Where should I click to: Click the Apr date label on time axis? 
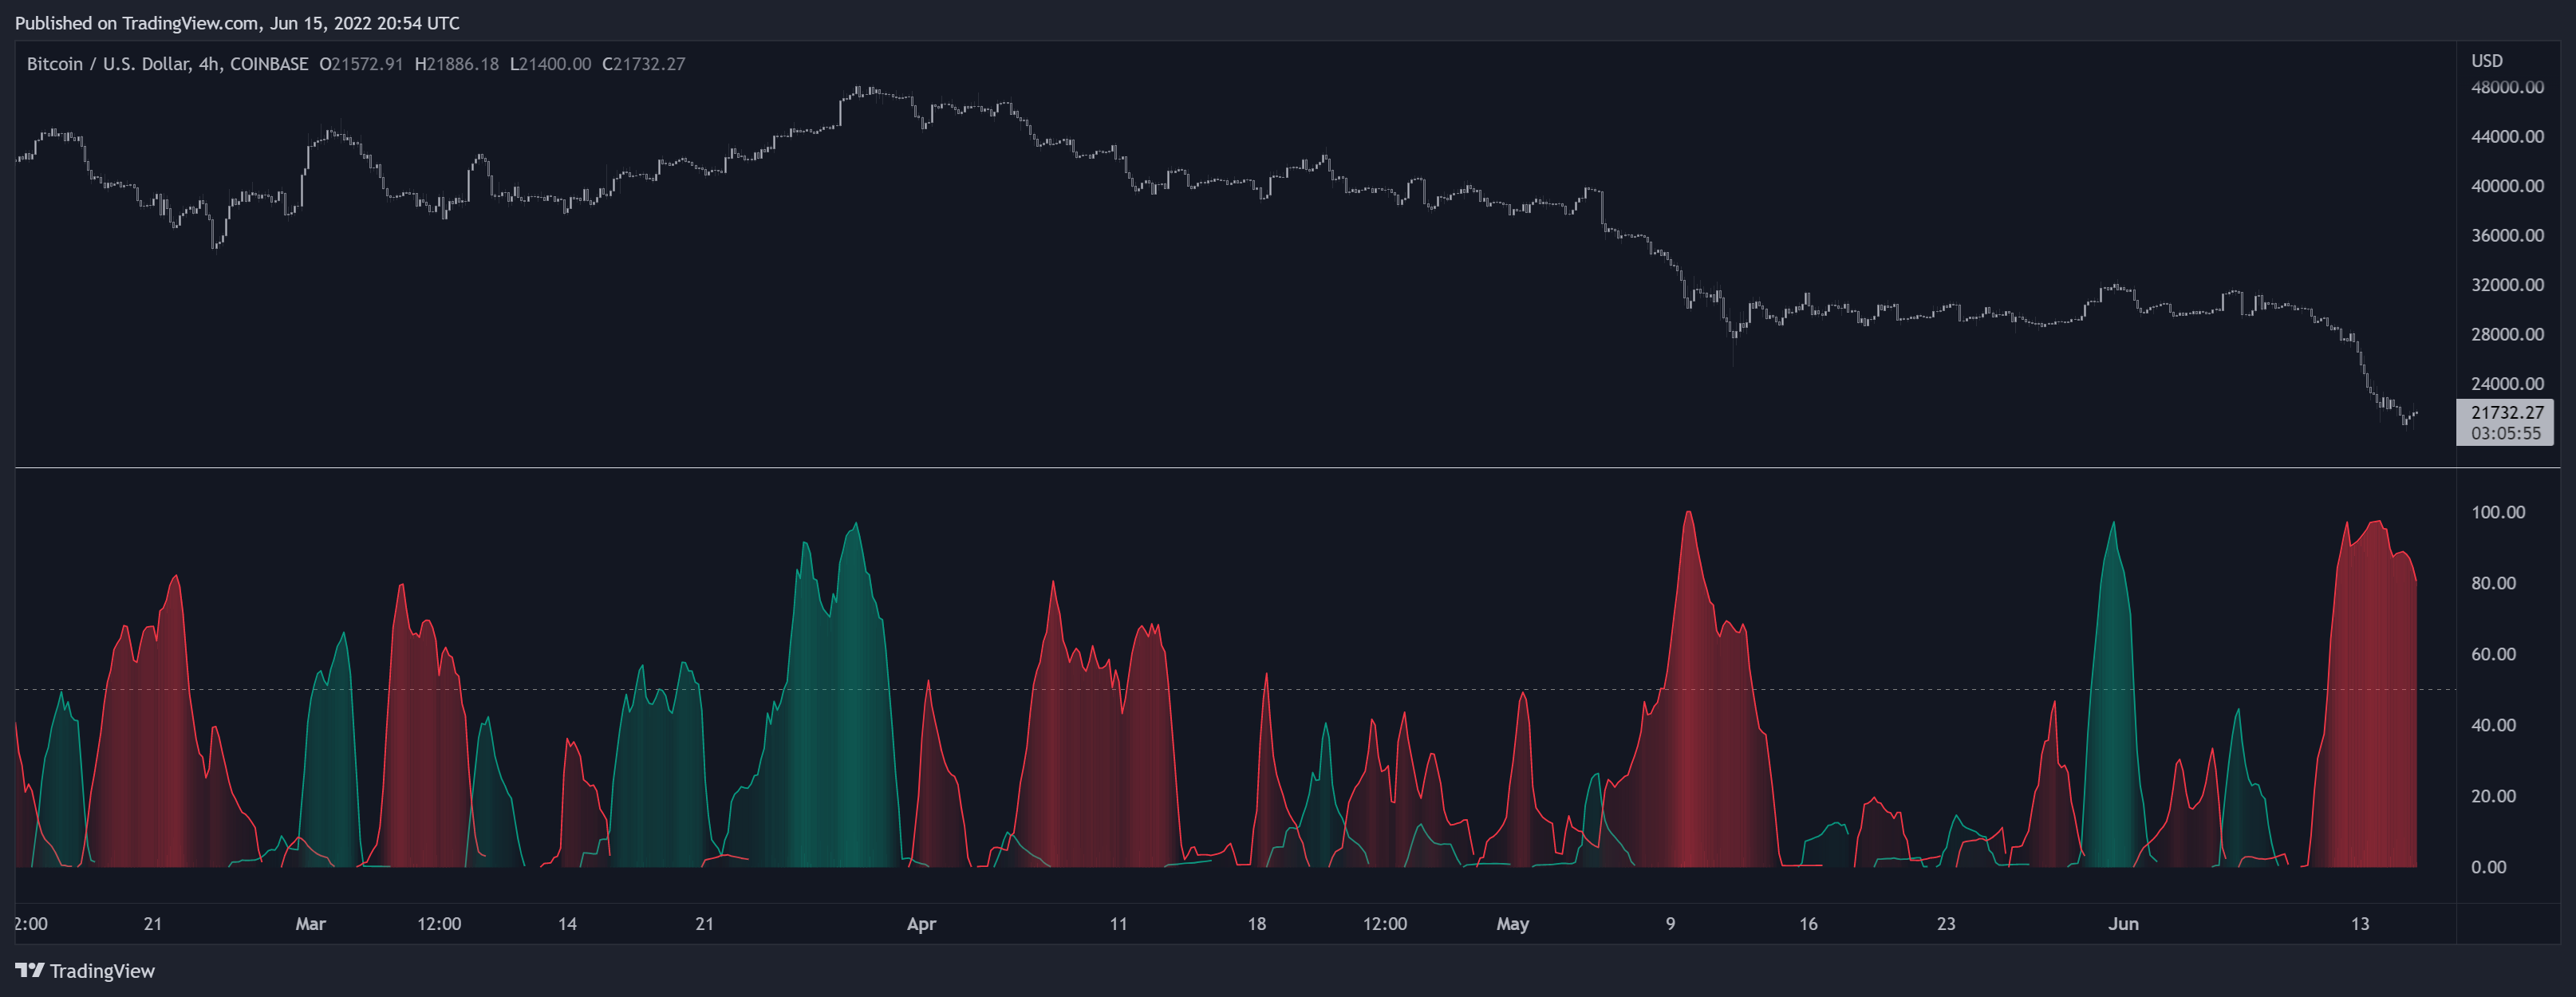[x=921, y=924]
